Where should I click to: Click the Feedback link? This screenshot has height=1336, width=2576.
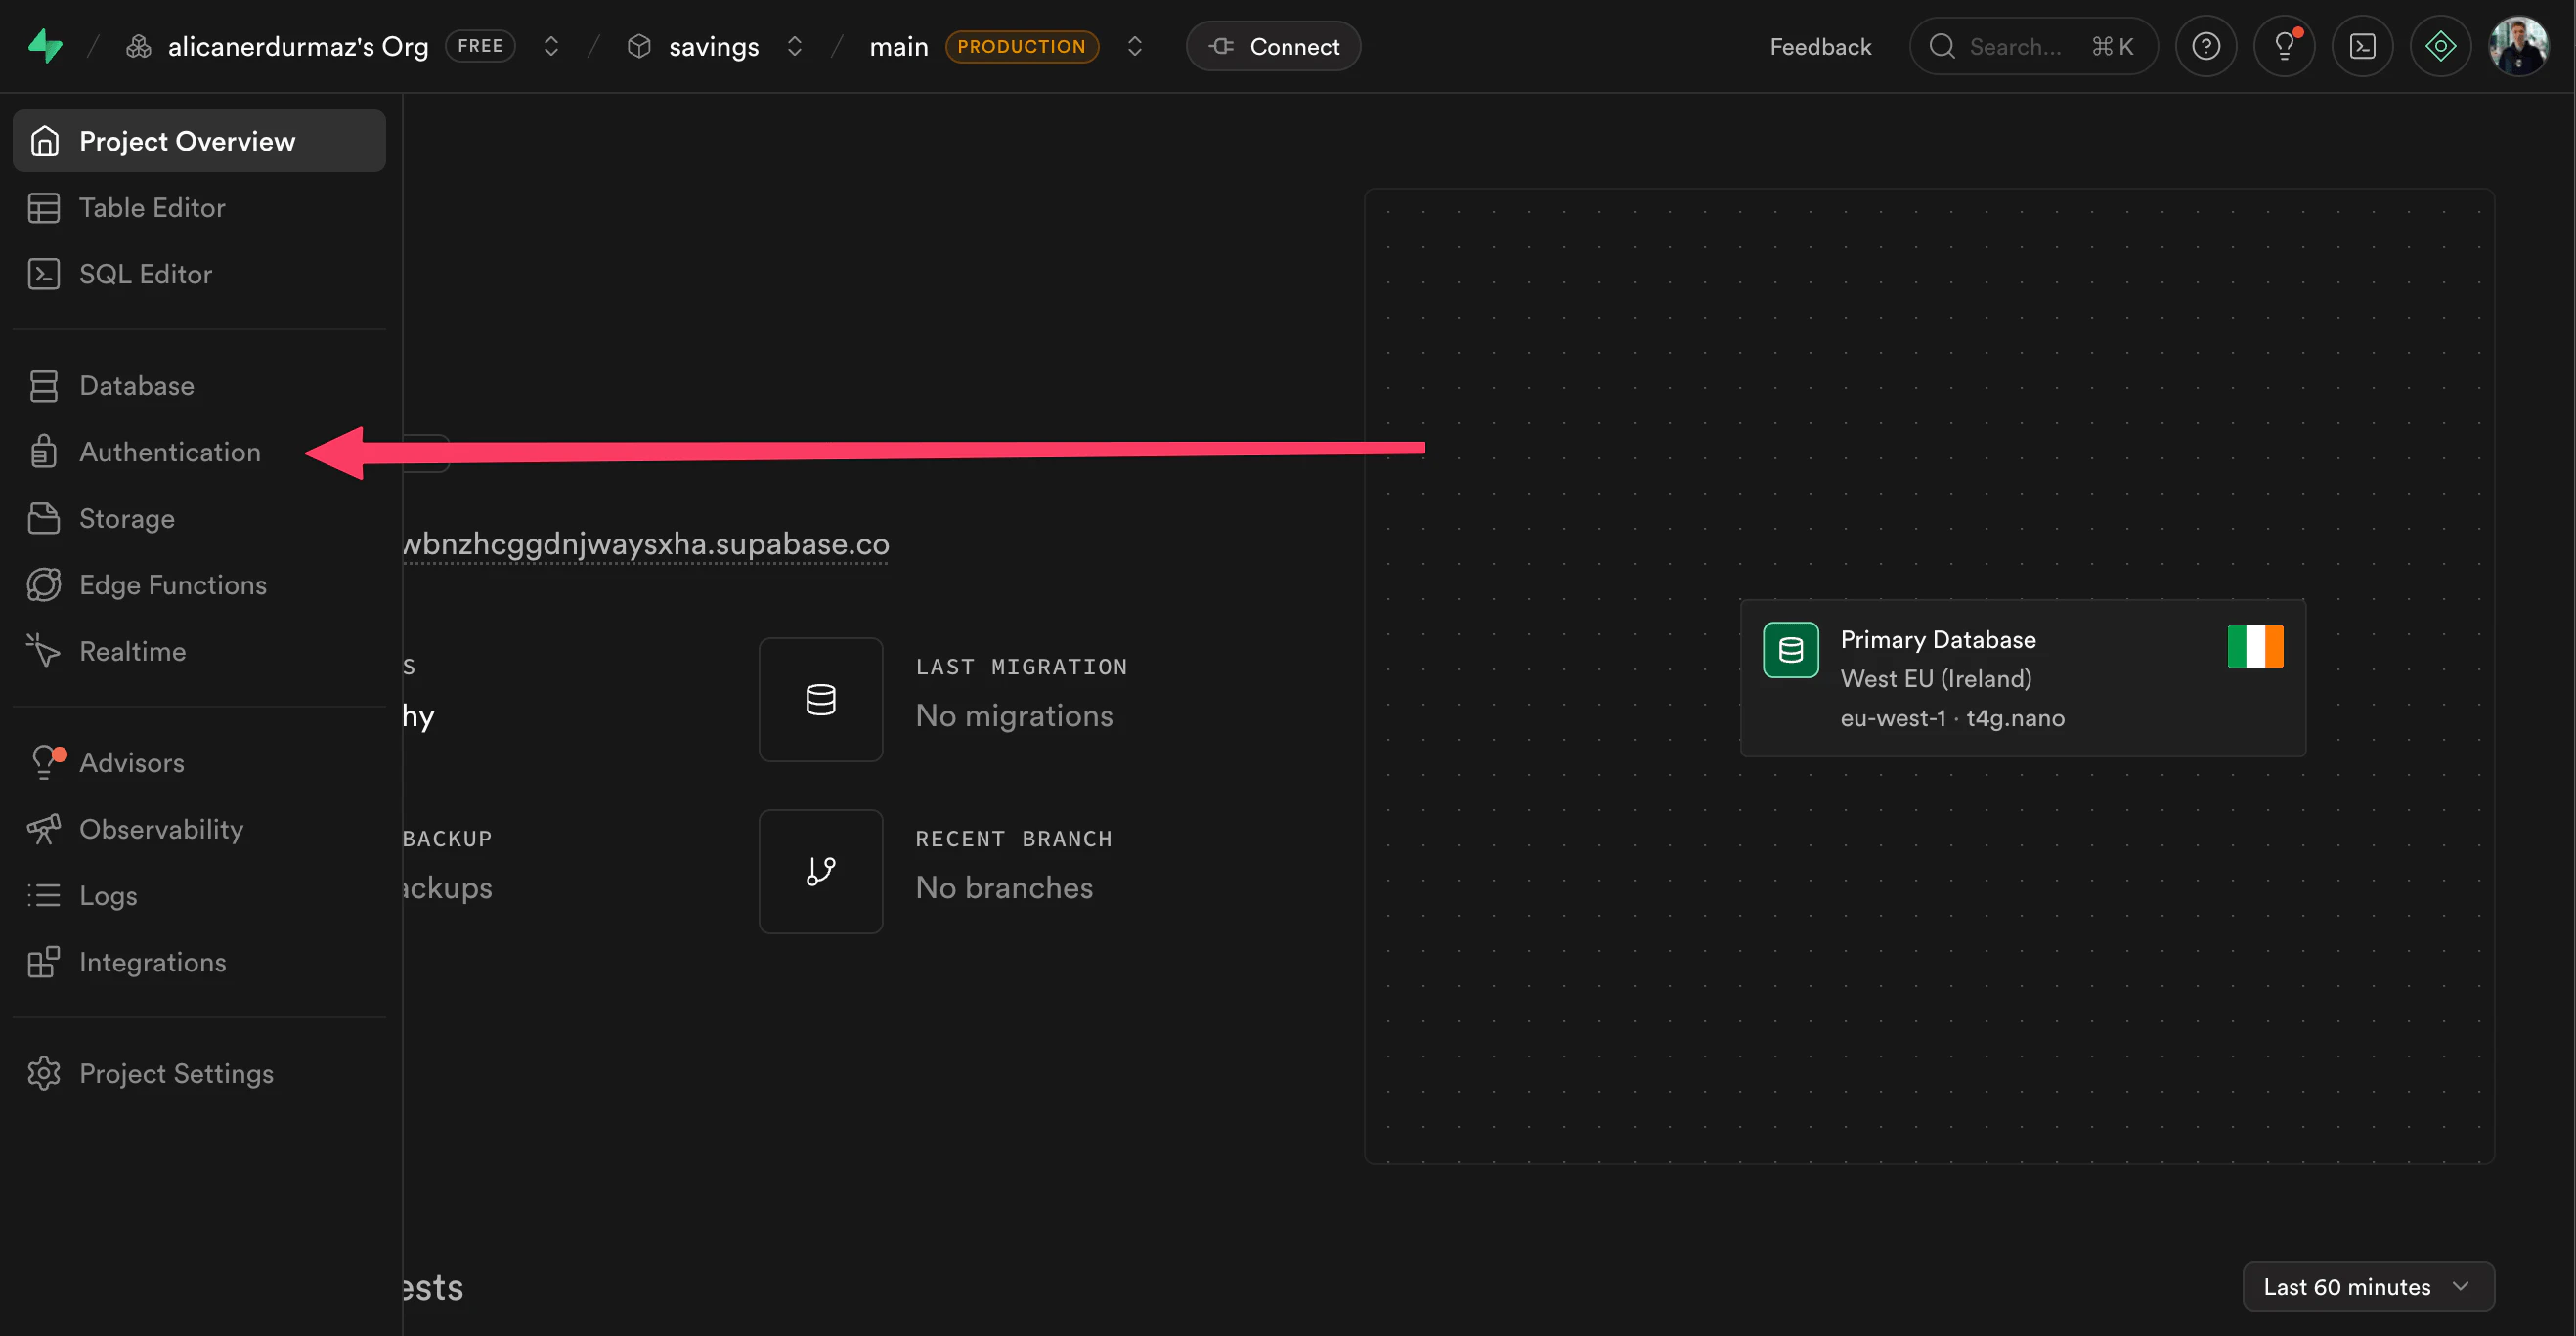tap(1820, 45)
